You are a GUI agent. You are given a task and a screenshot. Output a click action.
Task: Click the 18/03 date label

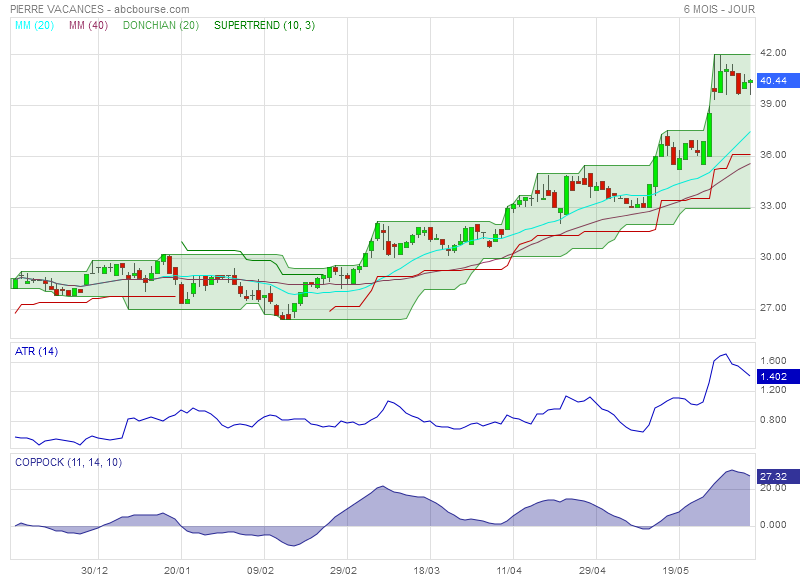(x=426, y=570)
